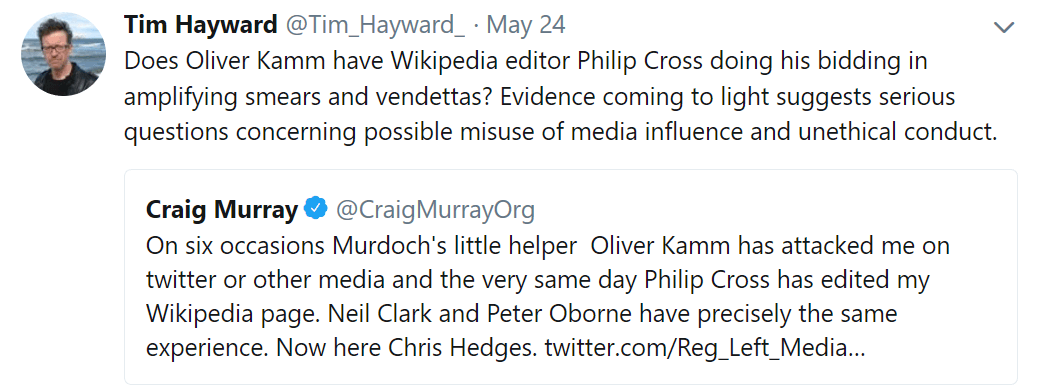Image resolution: width=1039 pixels, height=391 pixels.
Task: Open Craig Murray's display name
Action: coord(222,210)
